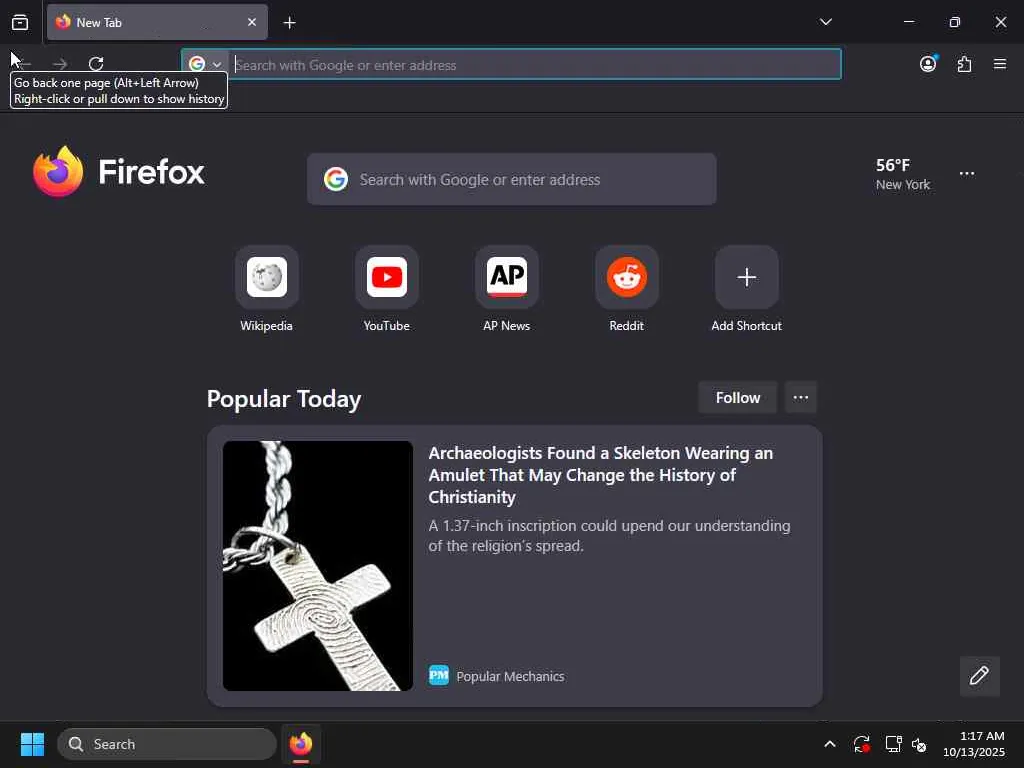Open the Google search engine selector dropdown
Image resolution: width=1024 pixels, height=768 pixels.
205,64
